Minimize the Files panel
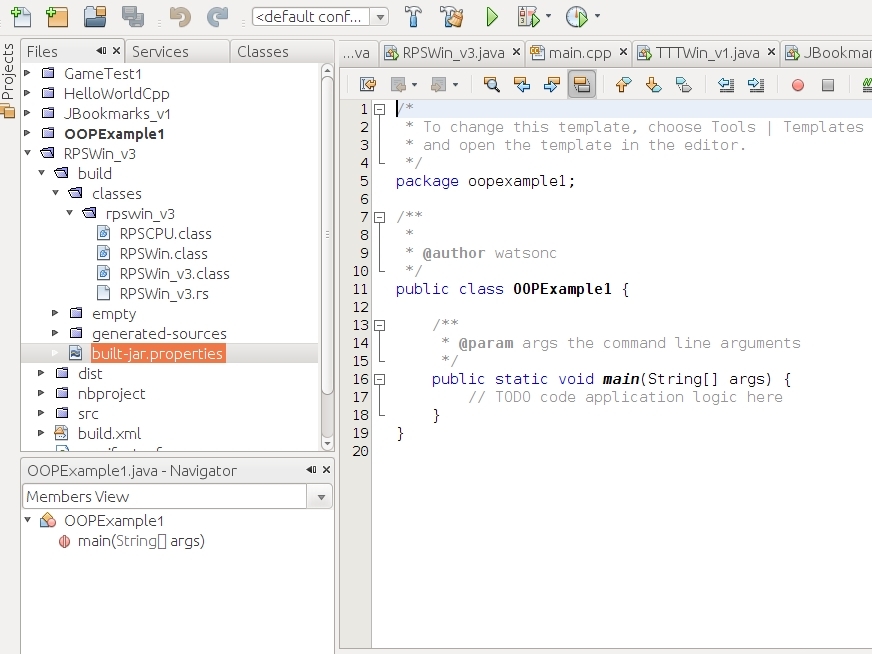872x654 pixels. [x=101, y=51]
